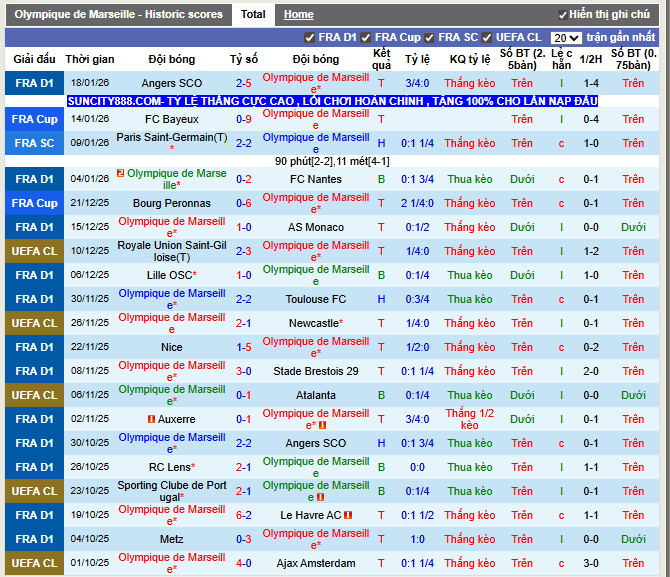Screen dimensions: 670x577
Task: Click the date 22/11/25 cell
Action: point(90,347)
